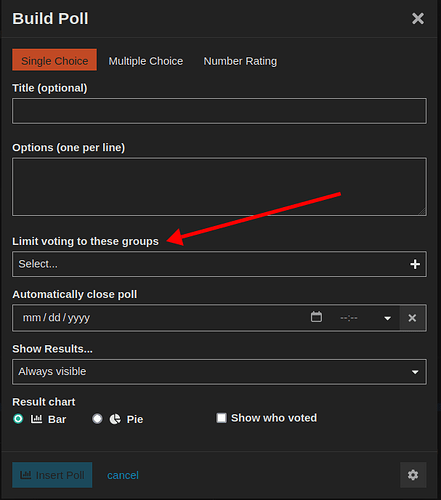Click the pie chart icon
Screen dimensions: 441x500
point(115,419)
